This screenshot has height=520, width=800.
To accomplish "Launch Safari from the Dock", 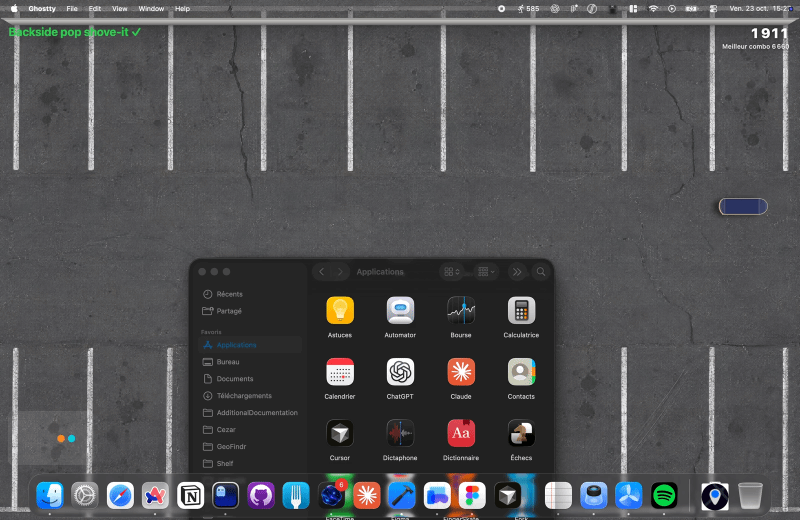I will [x=120, y=495].
